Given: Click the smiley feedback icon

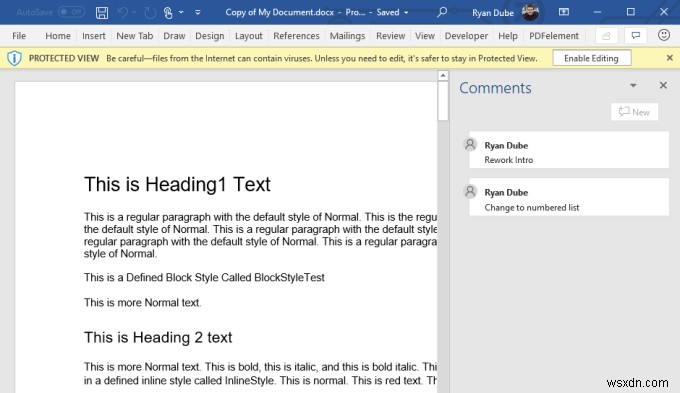Looking at the screenshot, I should (664, 35).
